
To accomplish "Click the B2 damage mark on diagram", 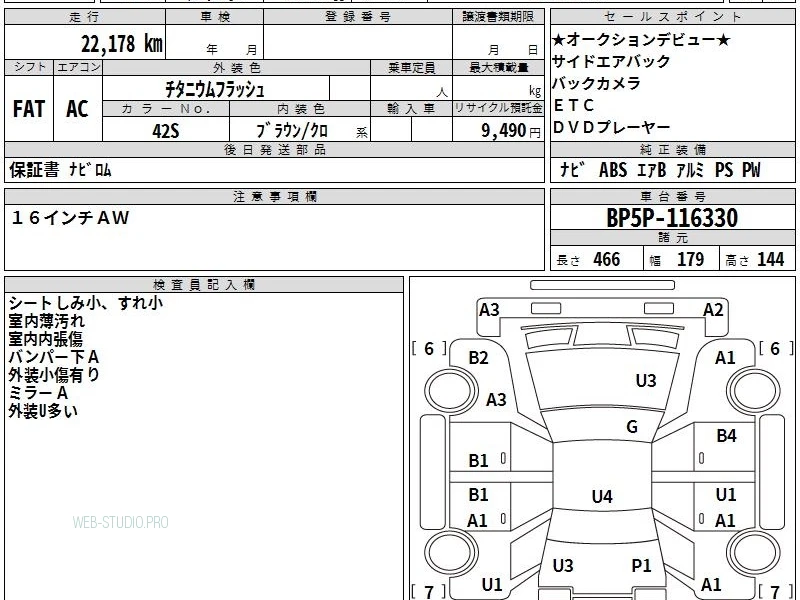I will point(478,358).
